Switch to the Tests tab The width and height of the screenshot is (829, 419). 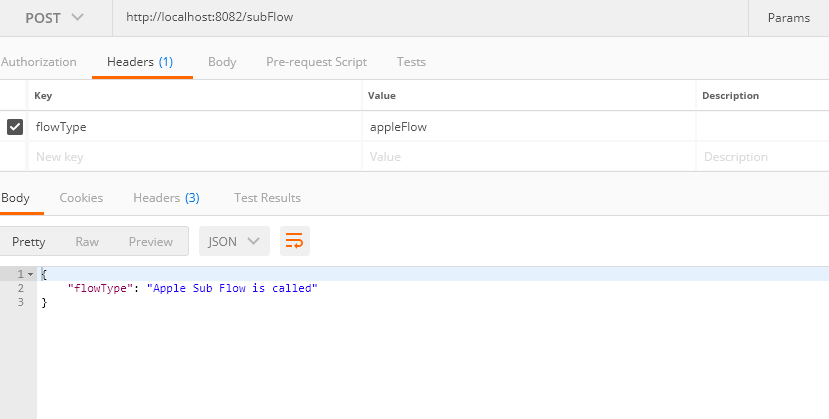(x=411, y=62)
